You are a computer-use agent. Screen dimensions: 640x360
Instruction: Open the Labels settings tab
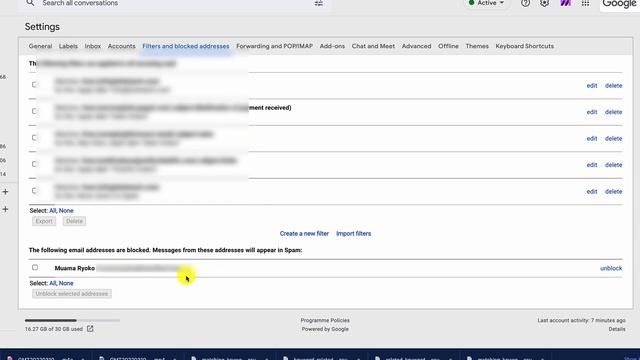[x=68, y=46]
